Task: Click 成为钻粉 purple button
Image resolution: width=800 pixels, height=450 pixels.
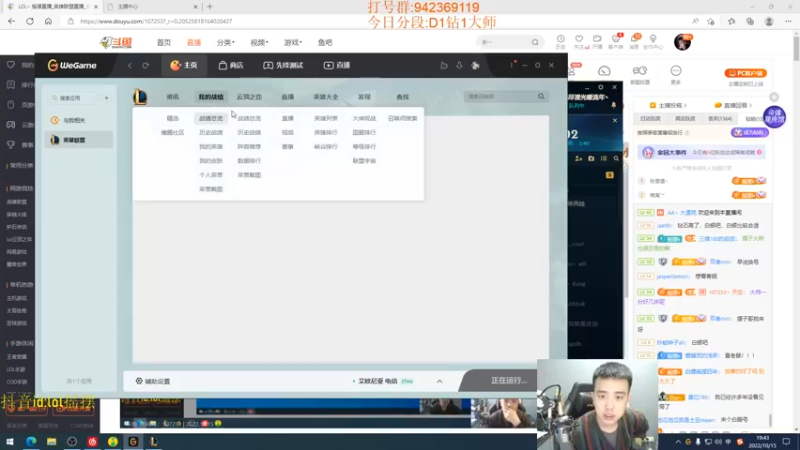Action: point(749,132)
